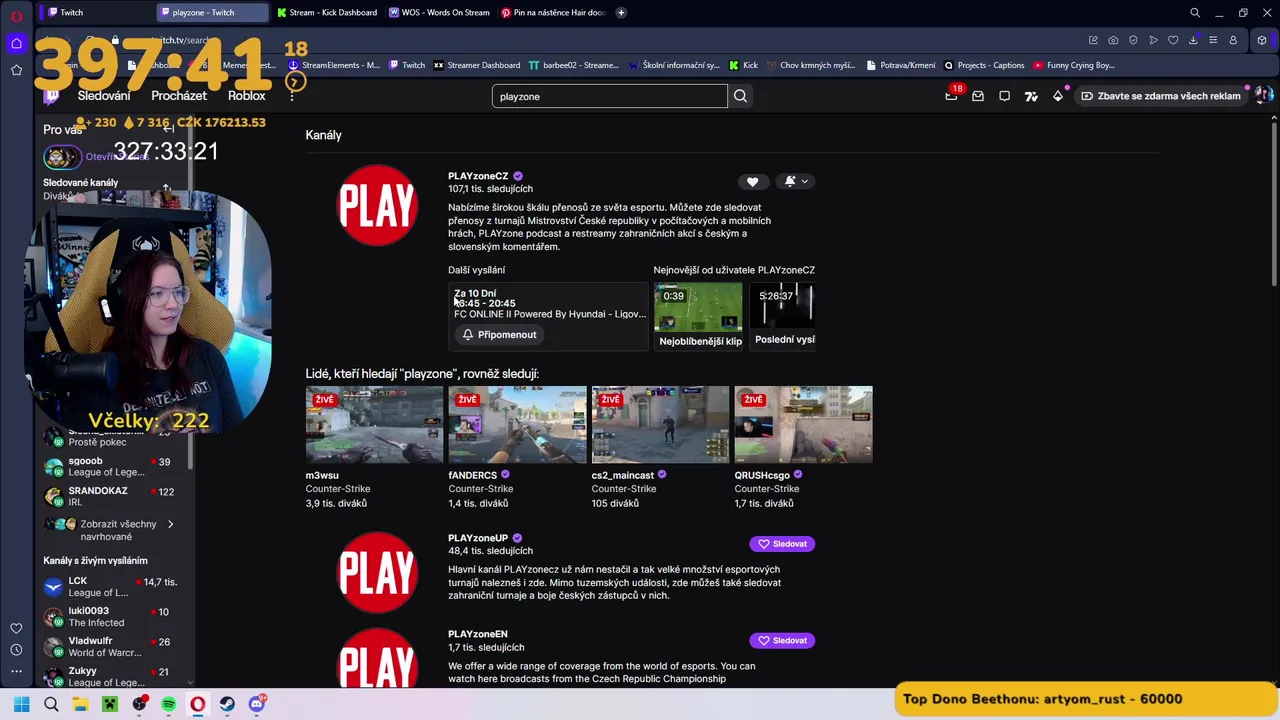The width and height of the screenshot is (1280, 720).
Task: Open Projects - Captions bookmark
Action: [984, 65]
